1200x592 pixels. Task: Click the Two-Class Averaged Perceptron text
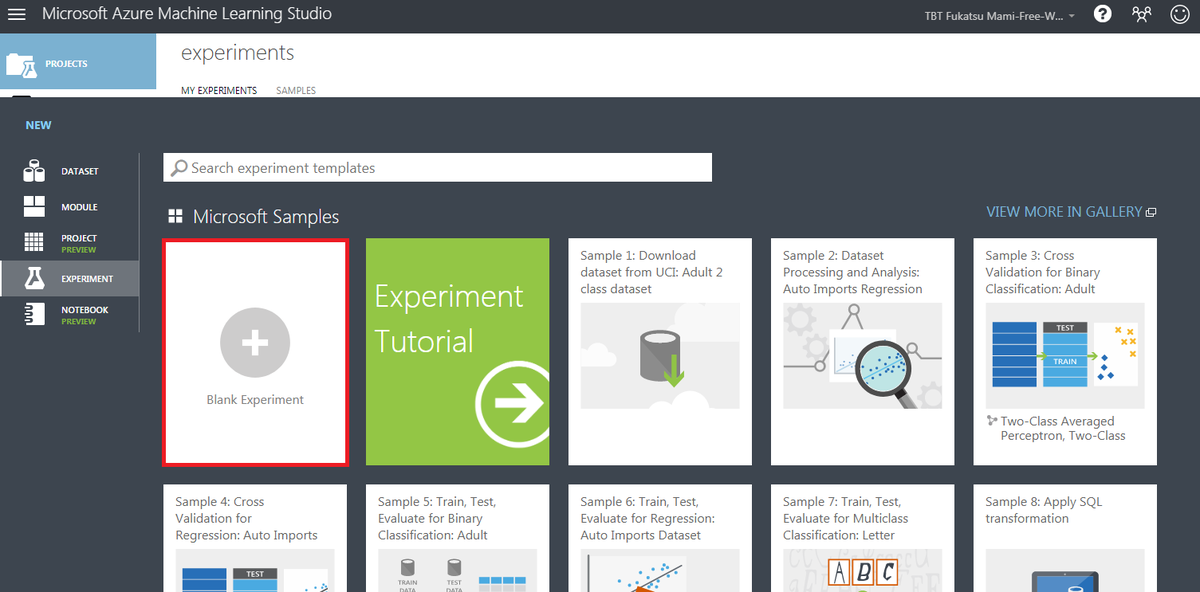1063,428
